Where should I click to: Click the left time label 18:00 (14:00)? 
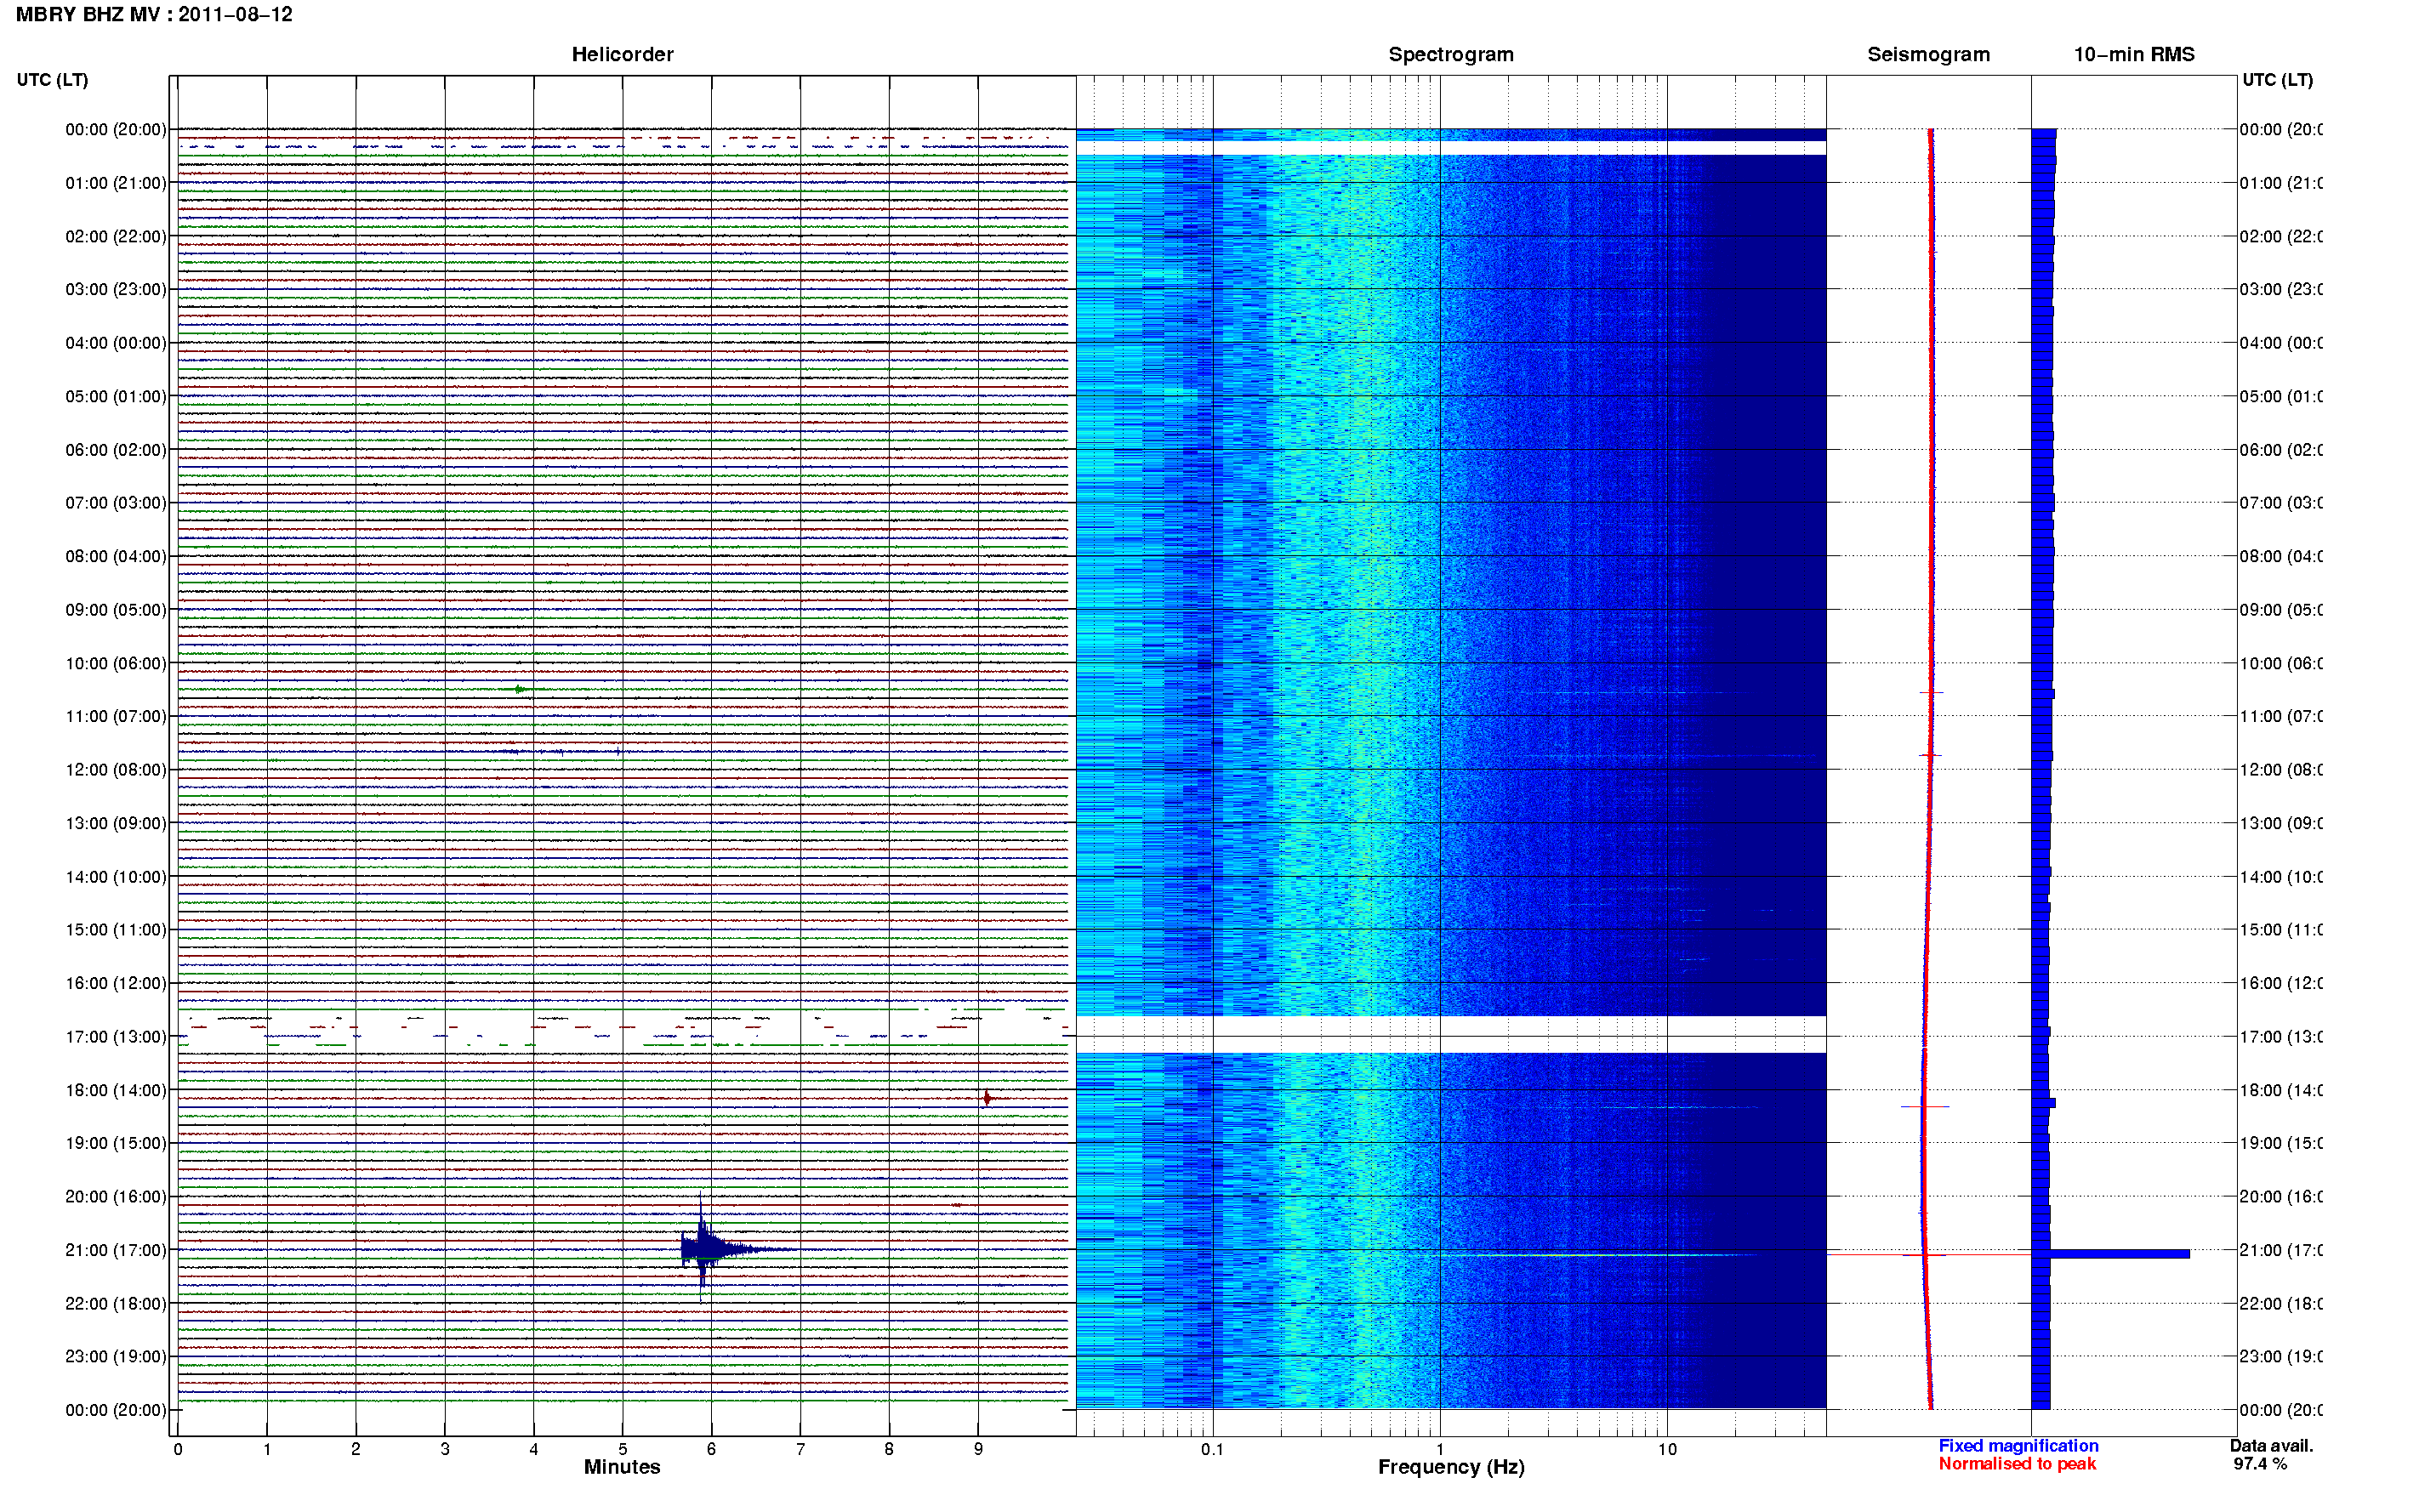coord(116,1091)
